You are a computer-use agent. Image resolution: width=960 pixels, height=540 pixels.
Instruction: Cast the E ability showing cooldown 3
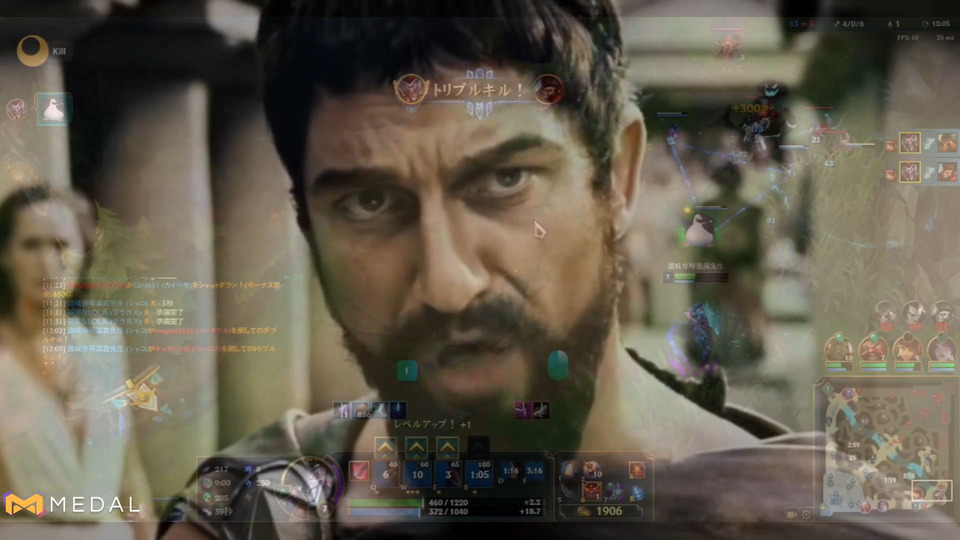[448, 474]
